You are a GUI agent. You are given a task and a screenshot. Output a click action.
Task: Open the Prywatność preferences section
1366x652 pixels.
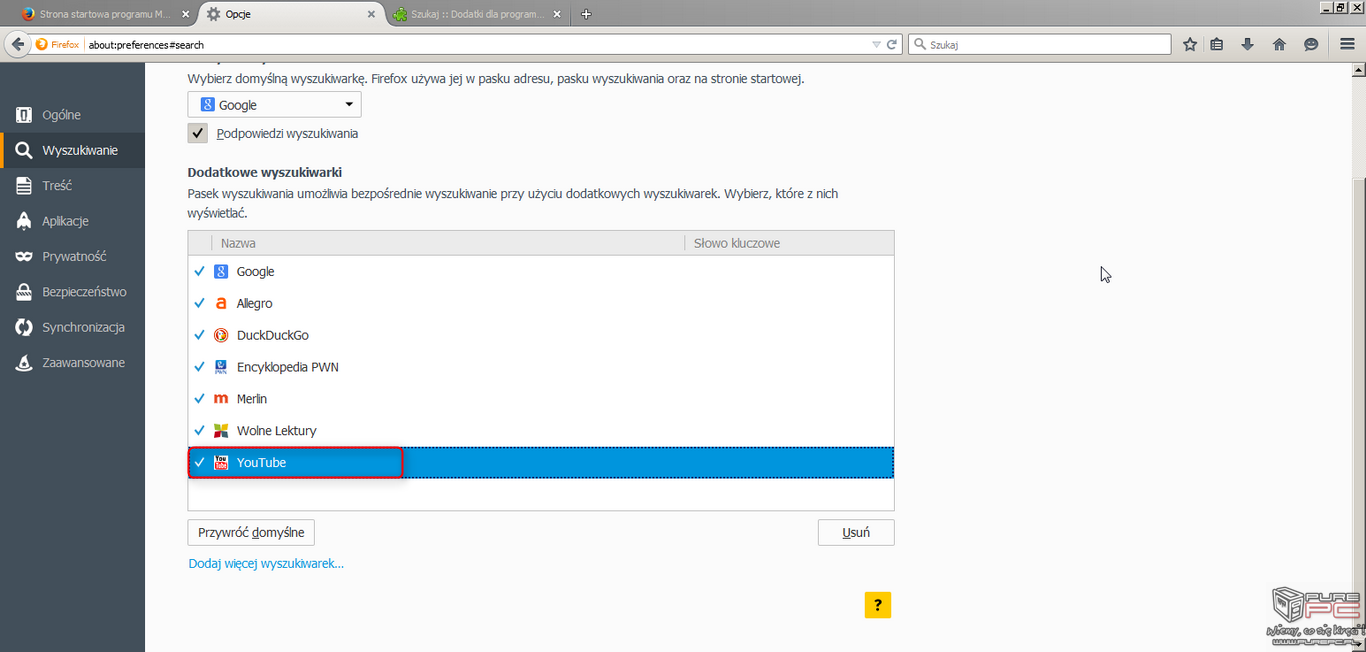(72, 257)
